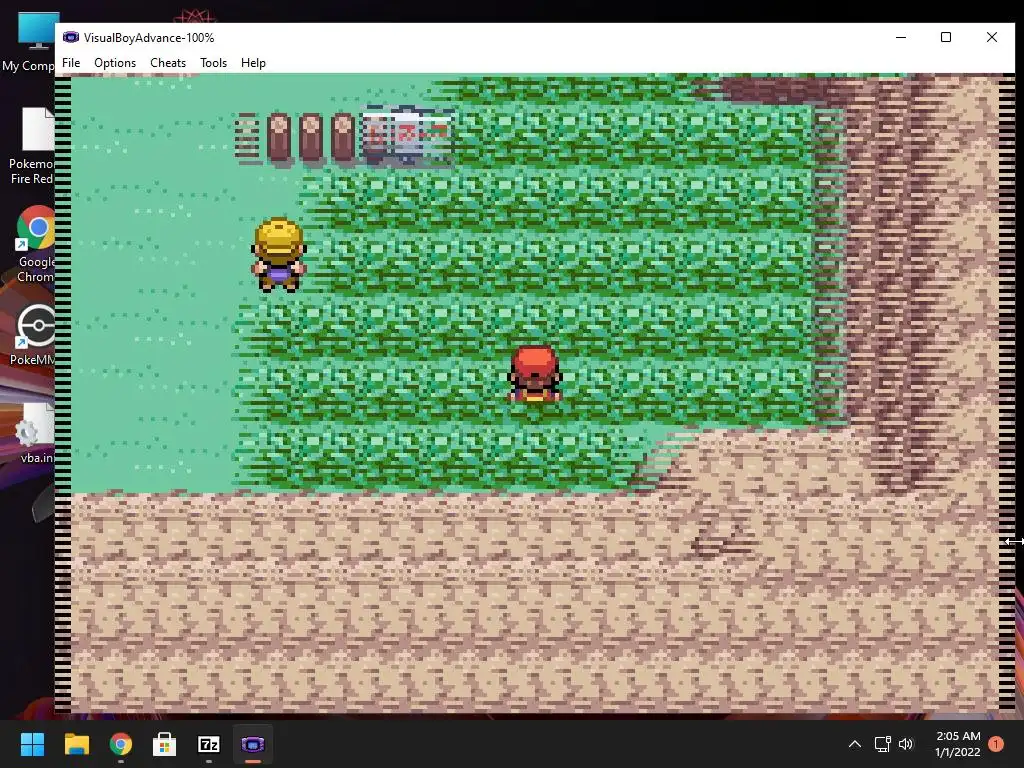The width and height of the screenshot is (1024, 768).
Task: Click the VisualBoyAdvance title bar icon
Action: [x=71, y=37]
